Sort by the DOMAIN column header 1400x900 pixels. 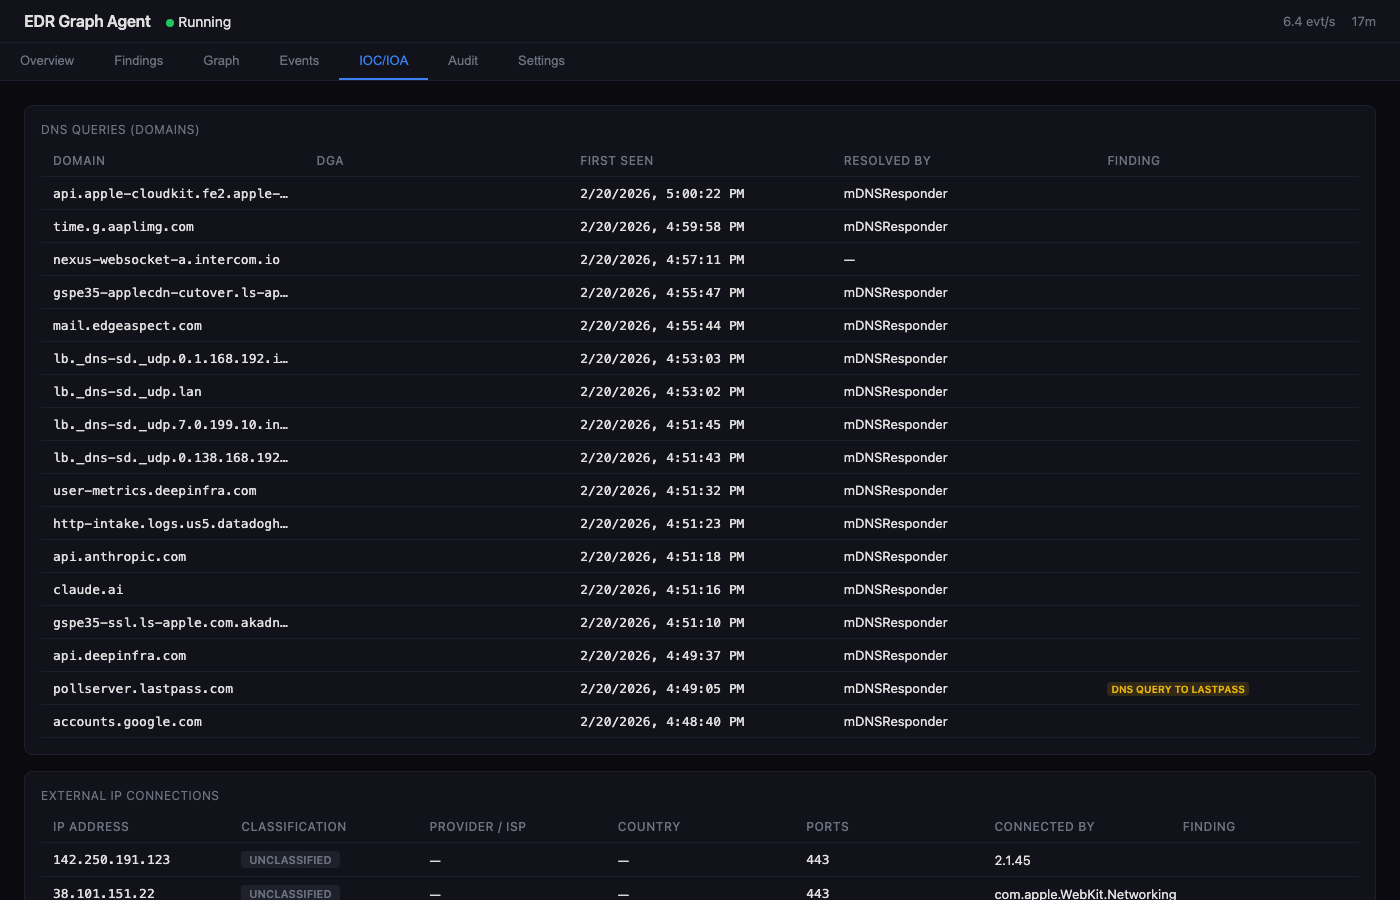pos(79,161)
